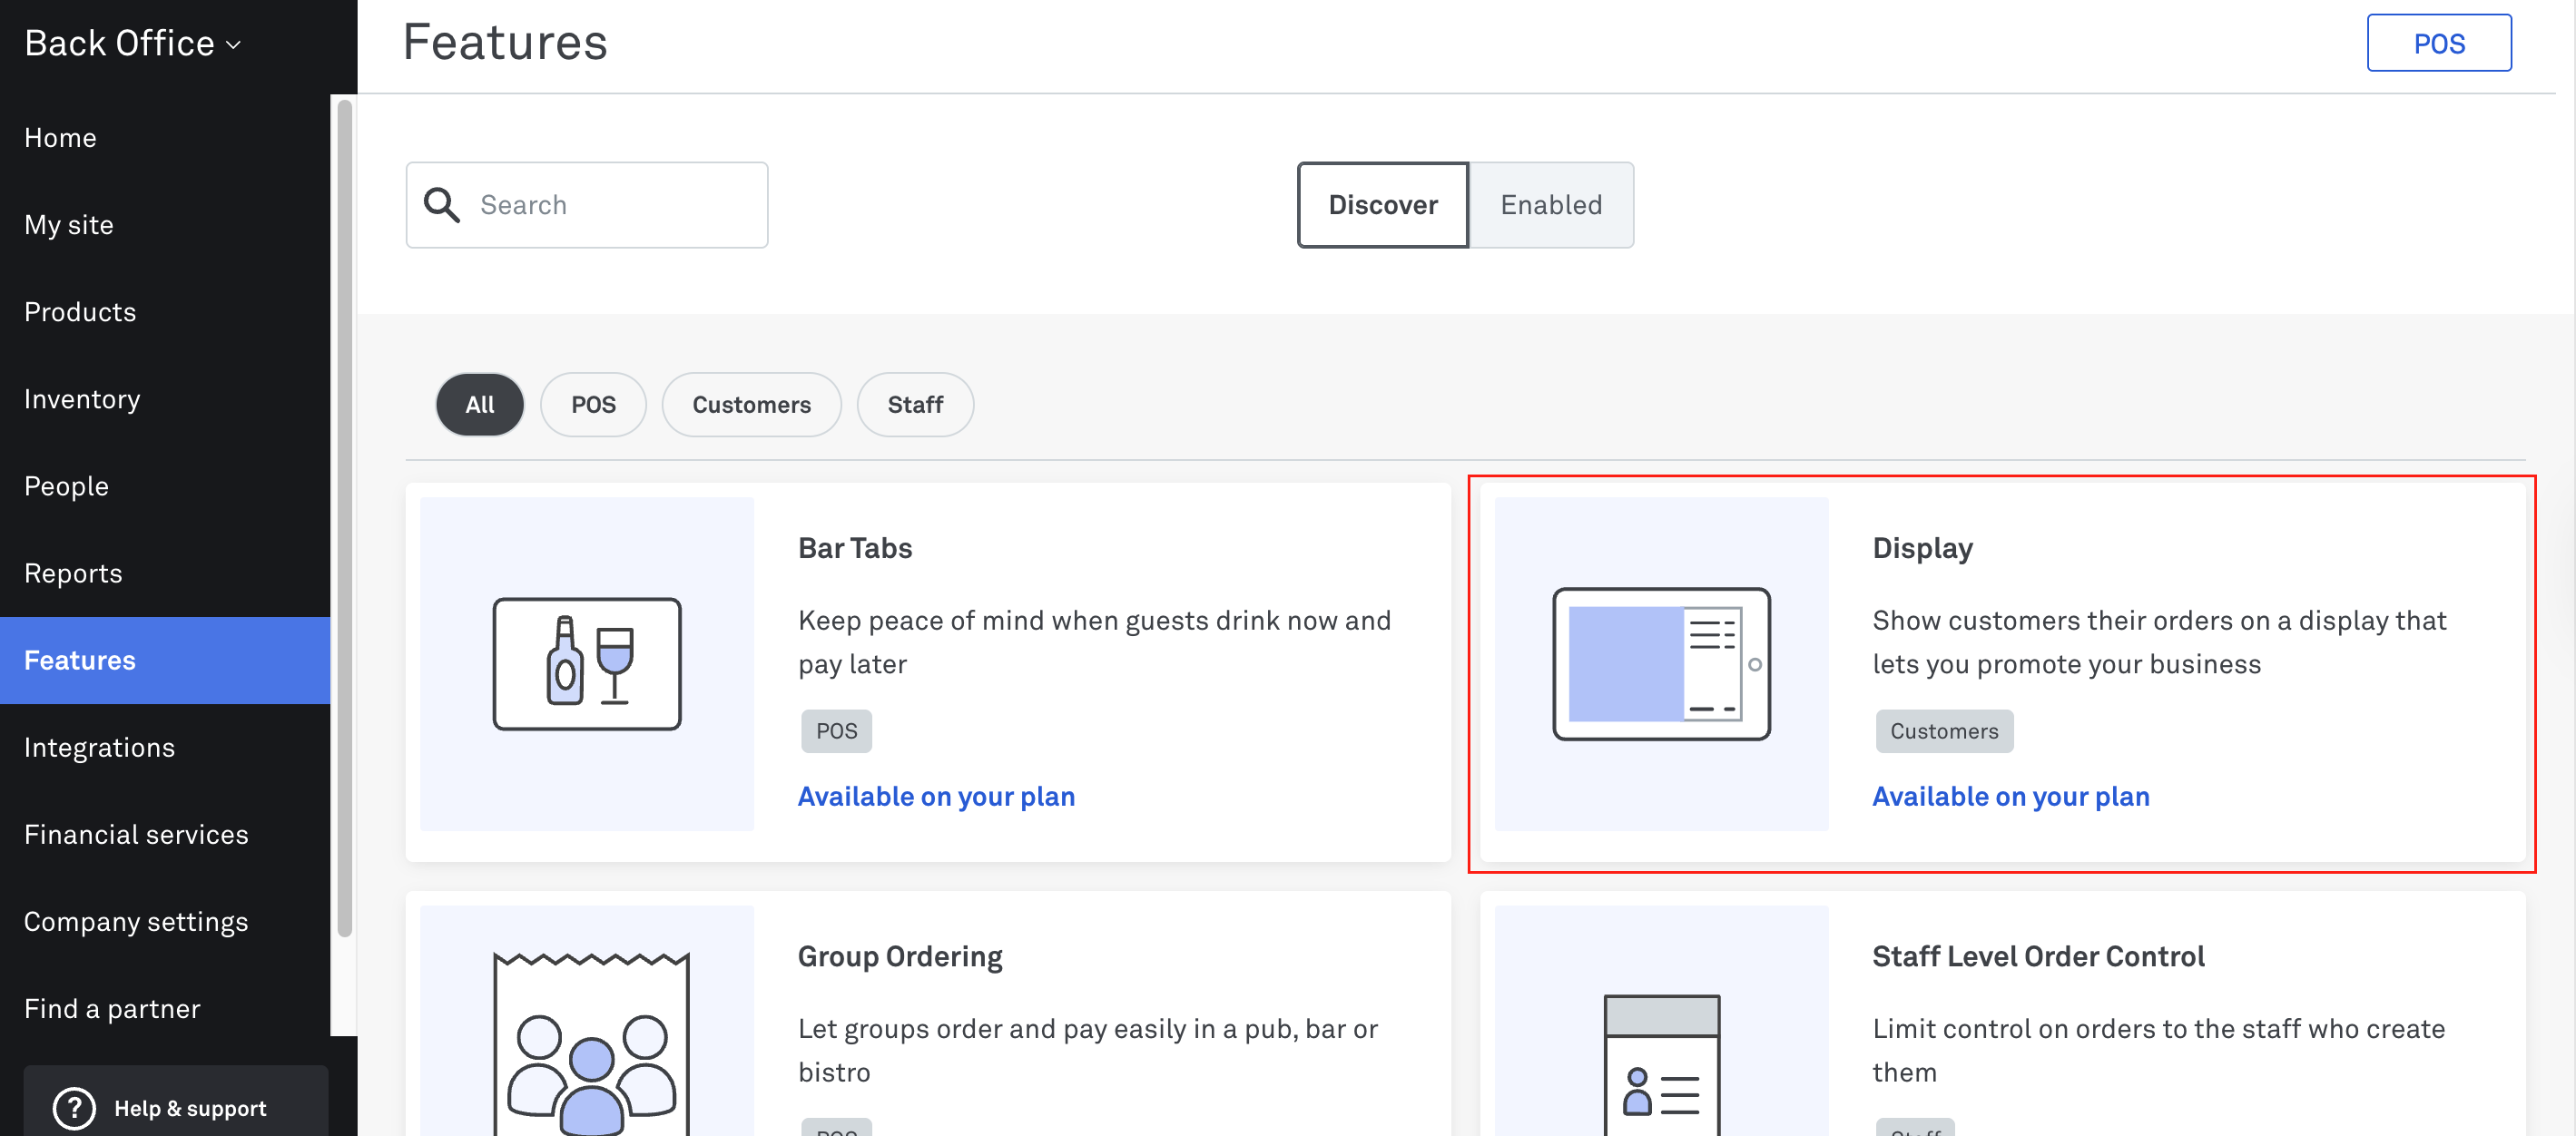Open Home in the sidebar

(165, 138)
